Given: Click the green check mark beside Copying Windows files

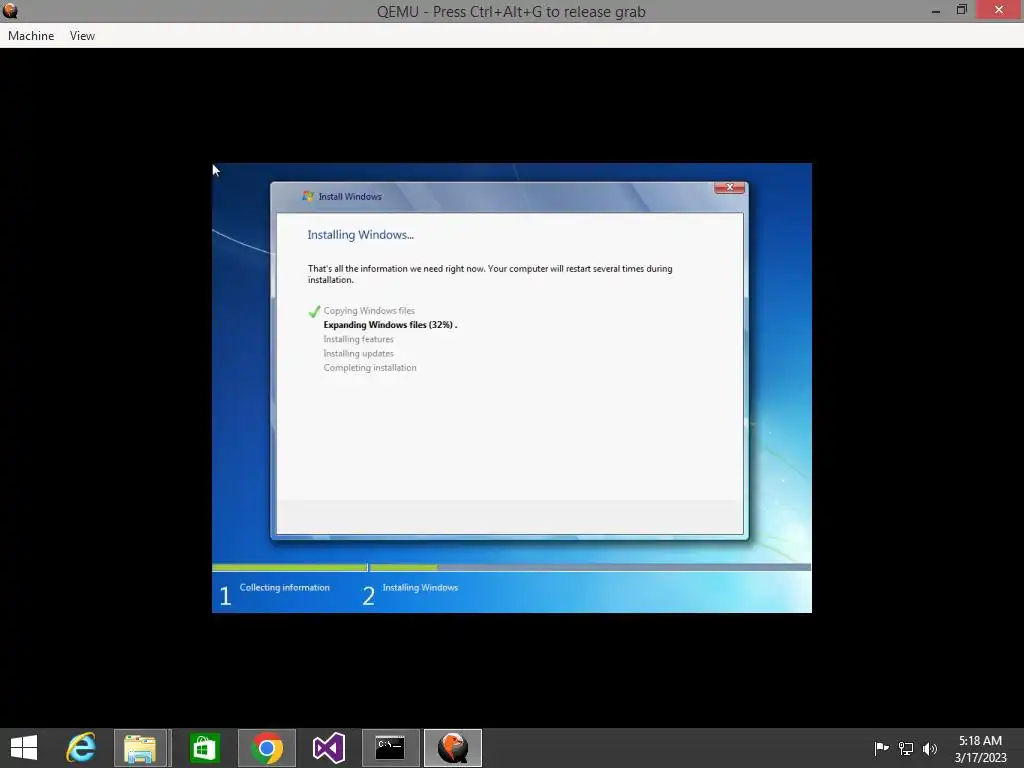Looking at the screenshot, I should click(x=314, y=312).
